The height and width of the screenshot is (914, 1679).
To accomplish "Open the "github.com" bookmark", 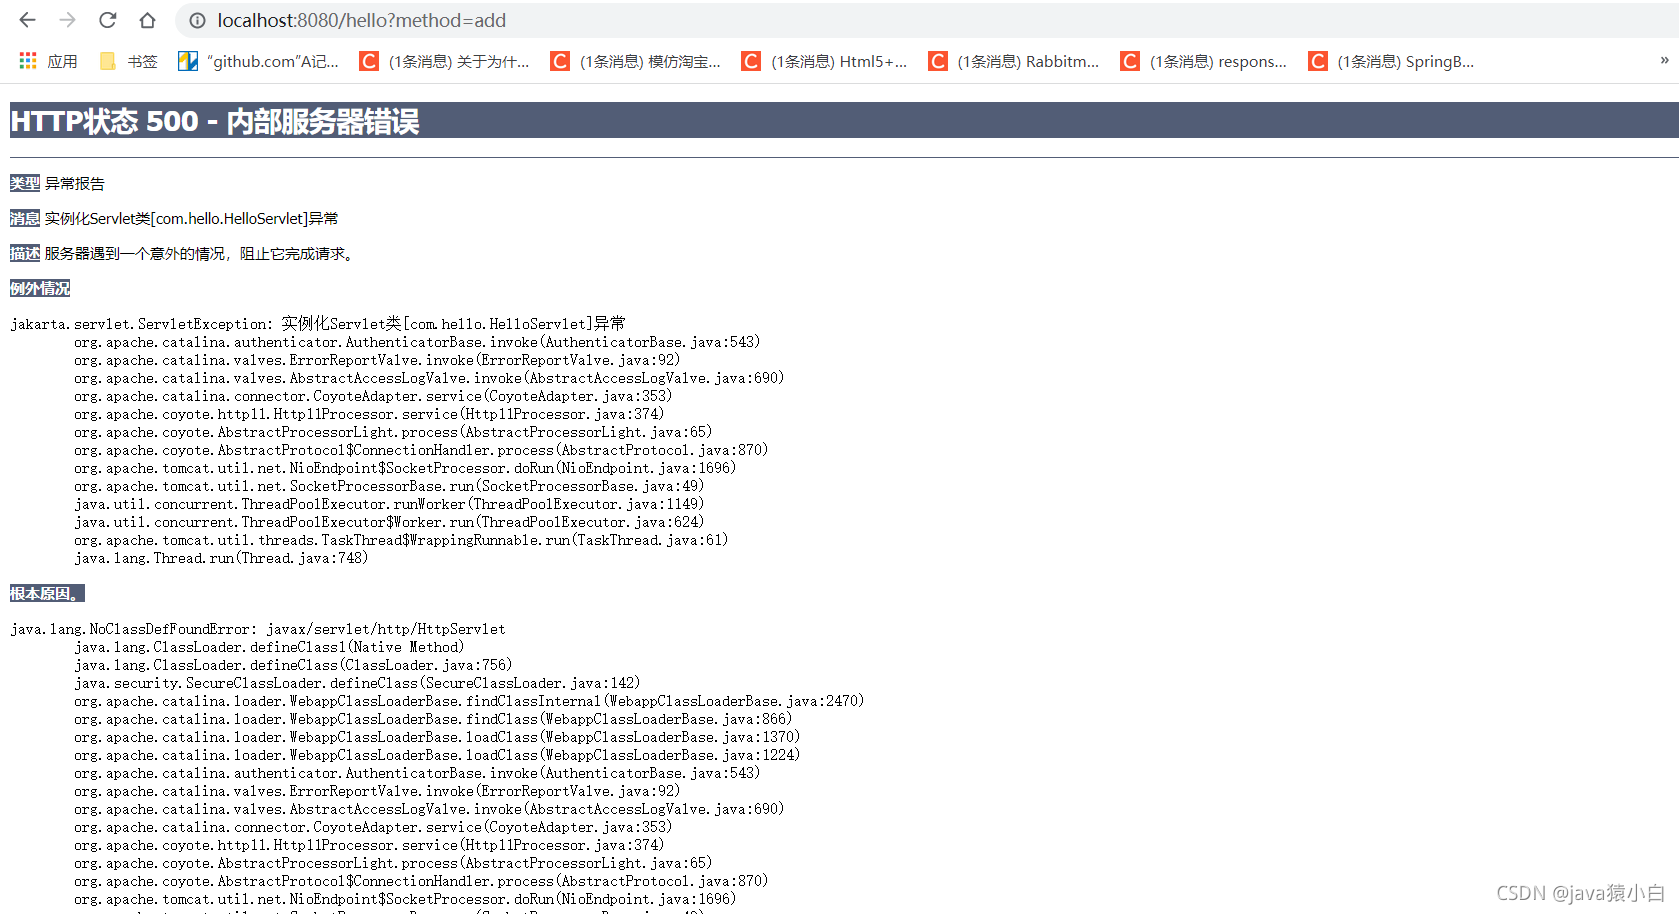I will pos(259,61).
